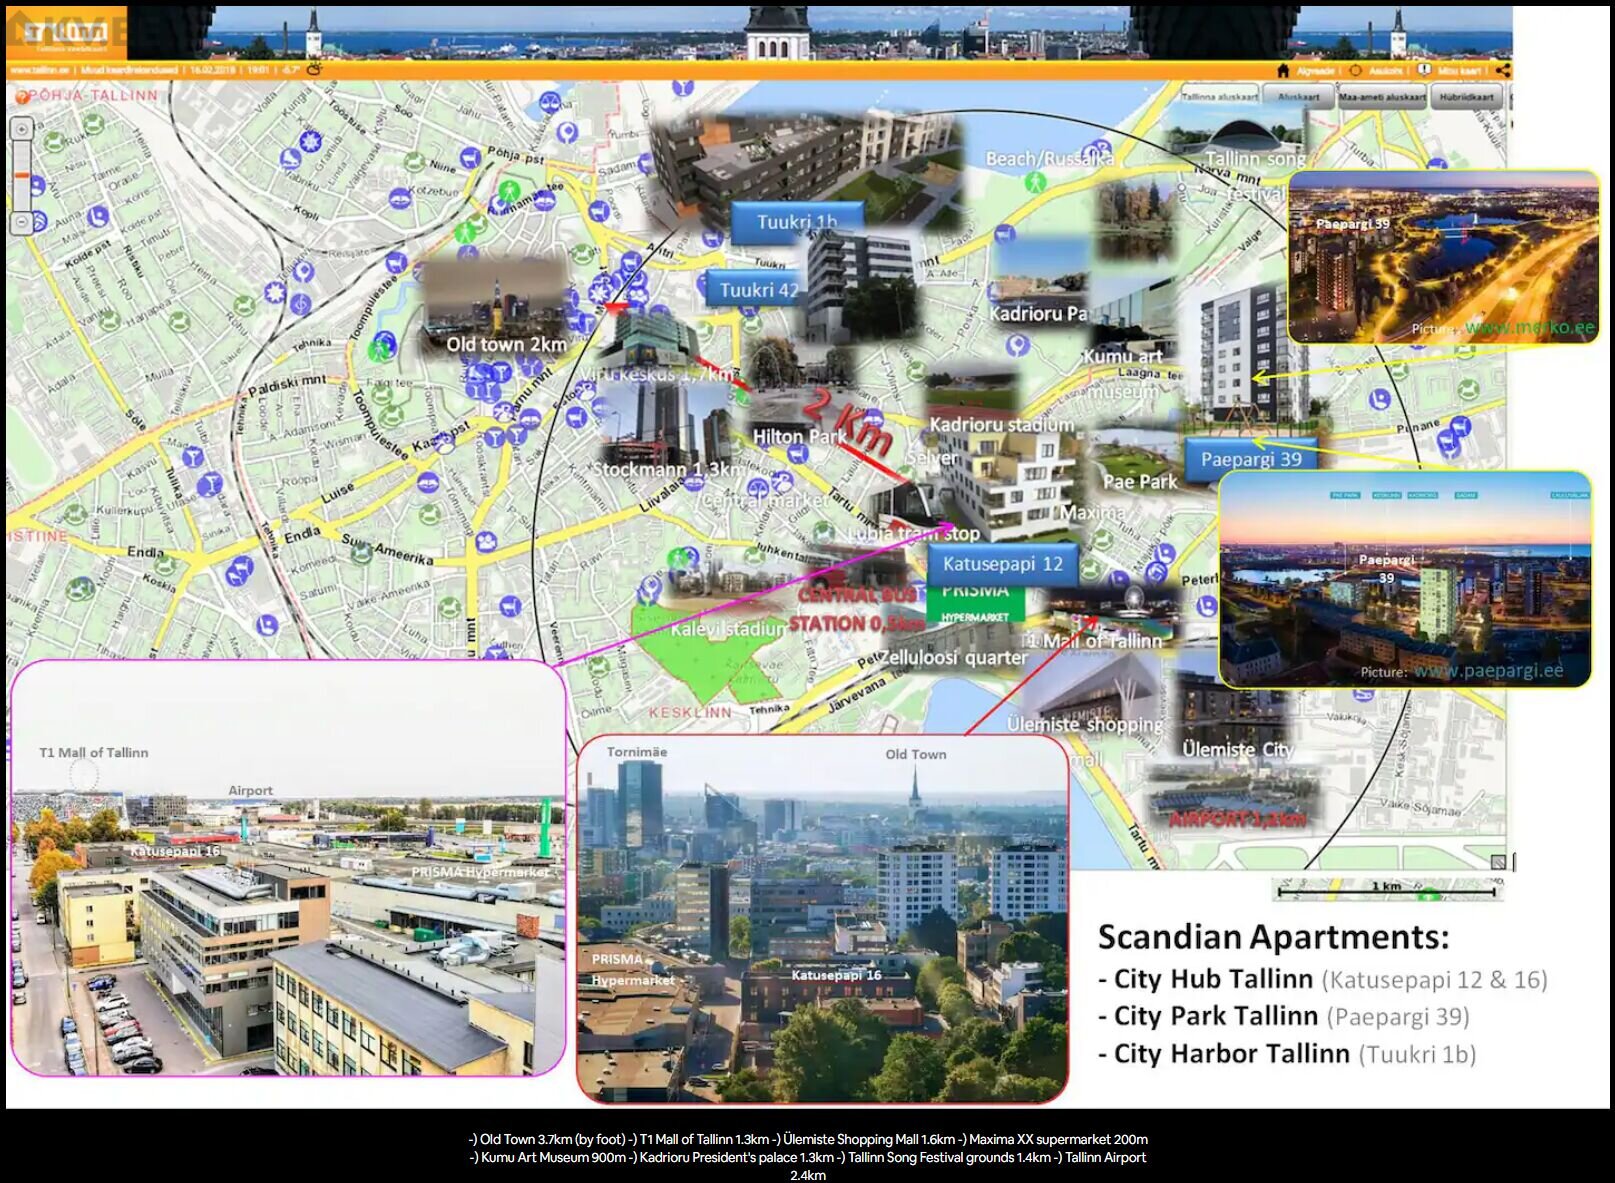Click the zoom level slider handle
The height and width of the screenshot is (1183, 1615).
pos(22,176)
